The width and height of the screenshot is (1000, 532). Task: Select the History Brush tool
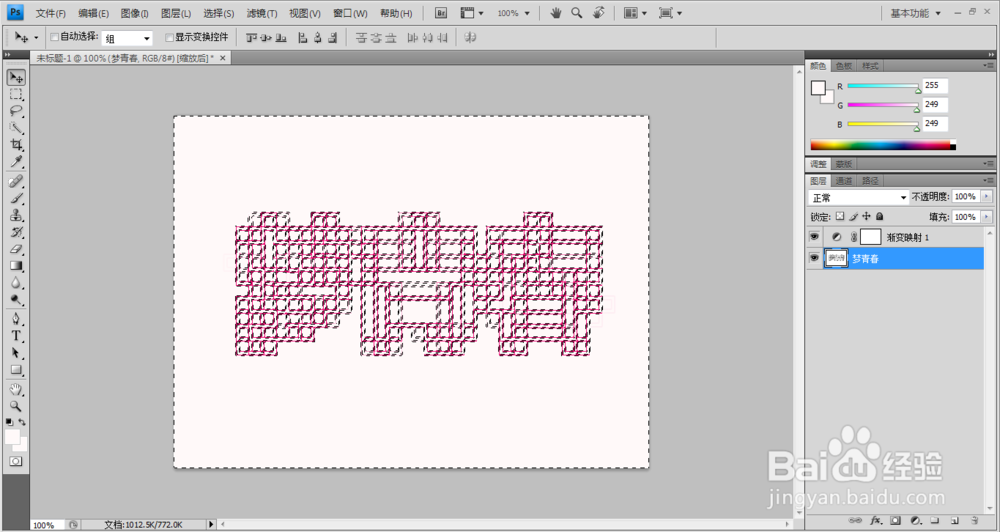16,232
